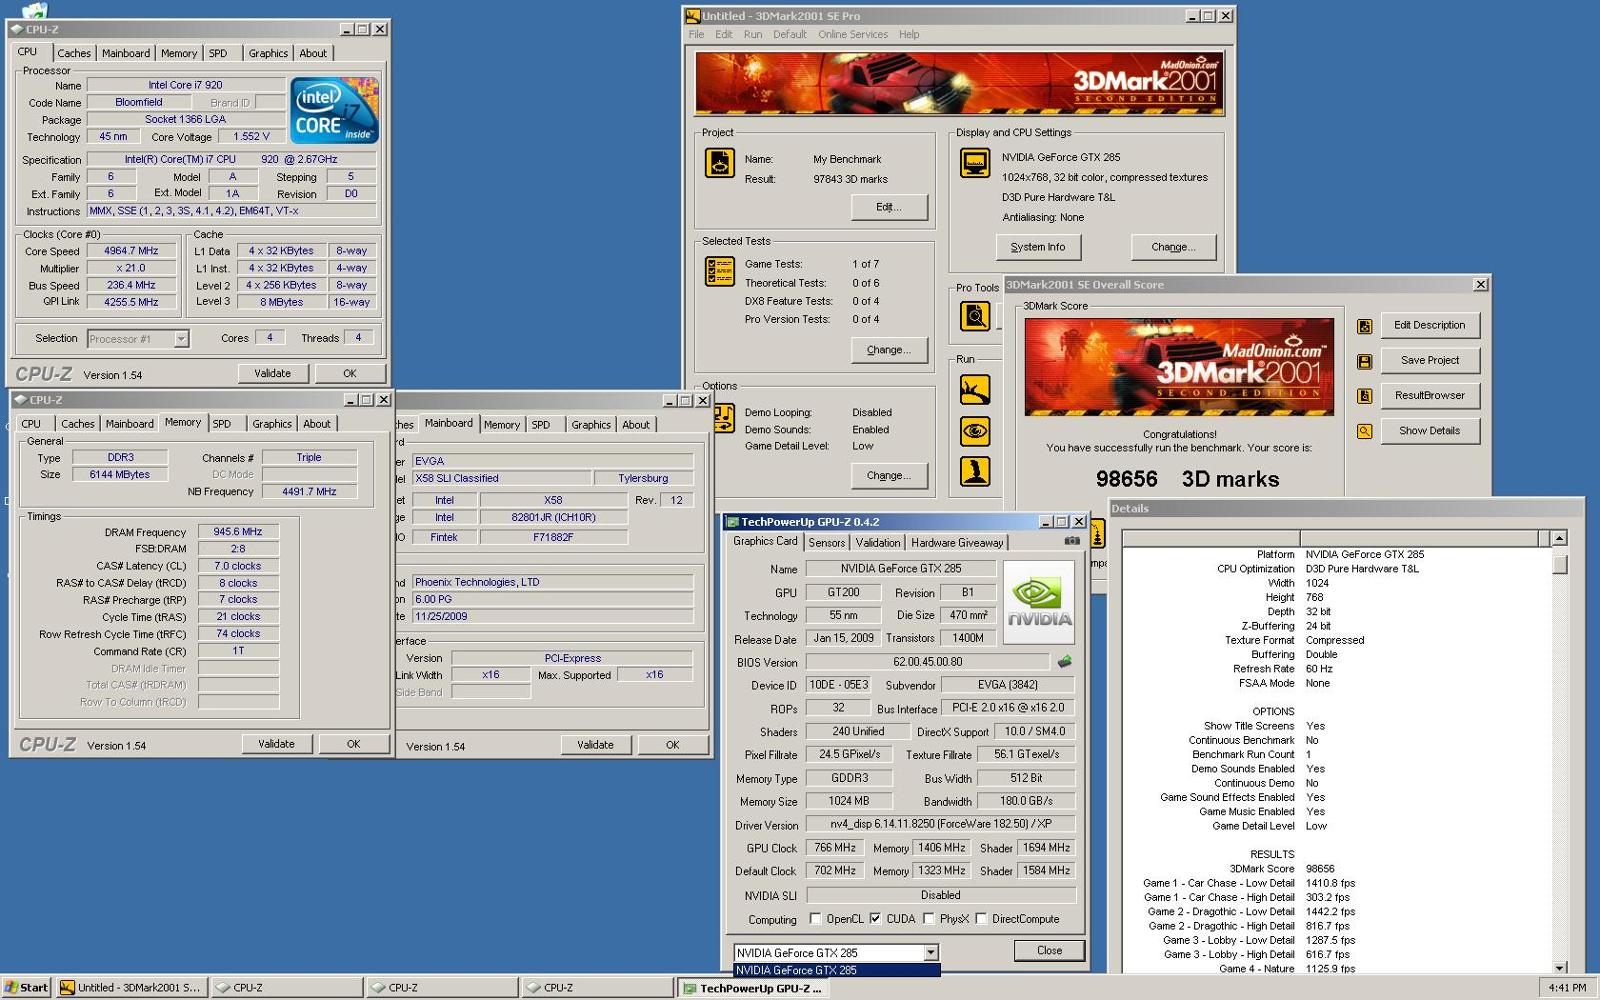Click the Project clipboard icon in 3DMark
Image resolution: width=1600 pixels, height=1000 pixels.
(720, 162)
